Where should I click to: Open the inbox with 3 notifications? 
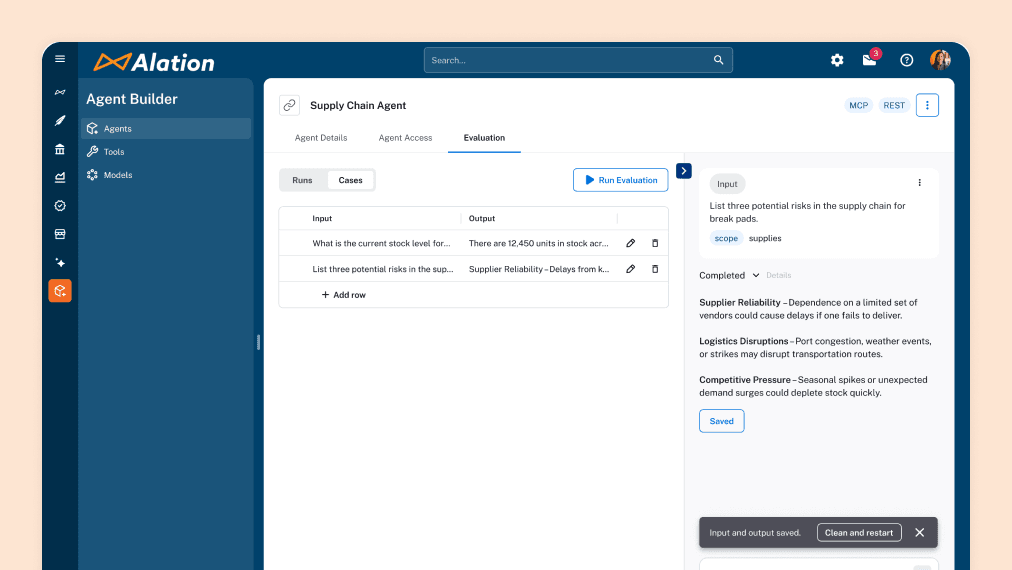(869, 60)
